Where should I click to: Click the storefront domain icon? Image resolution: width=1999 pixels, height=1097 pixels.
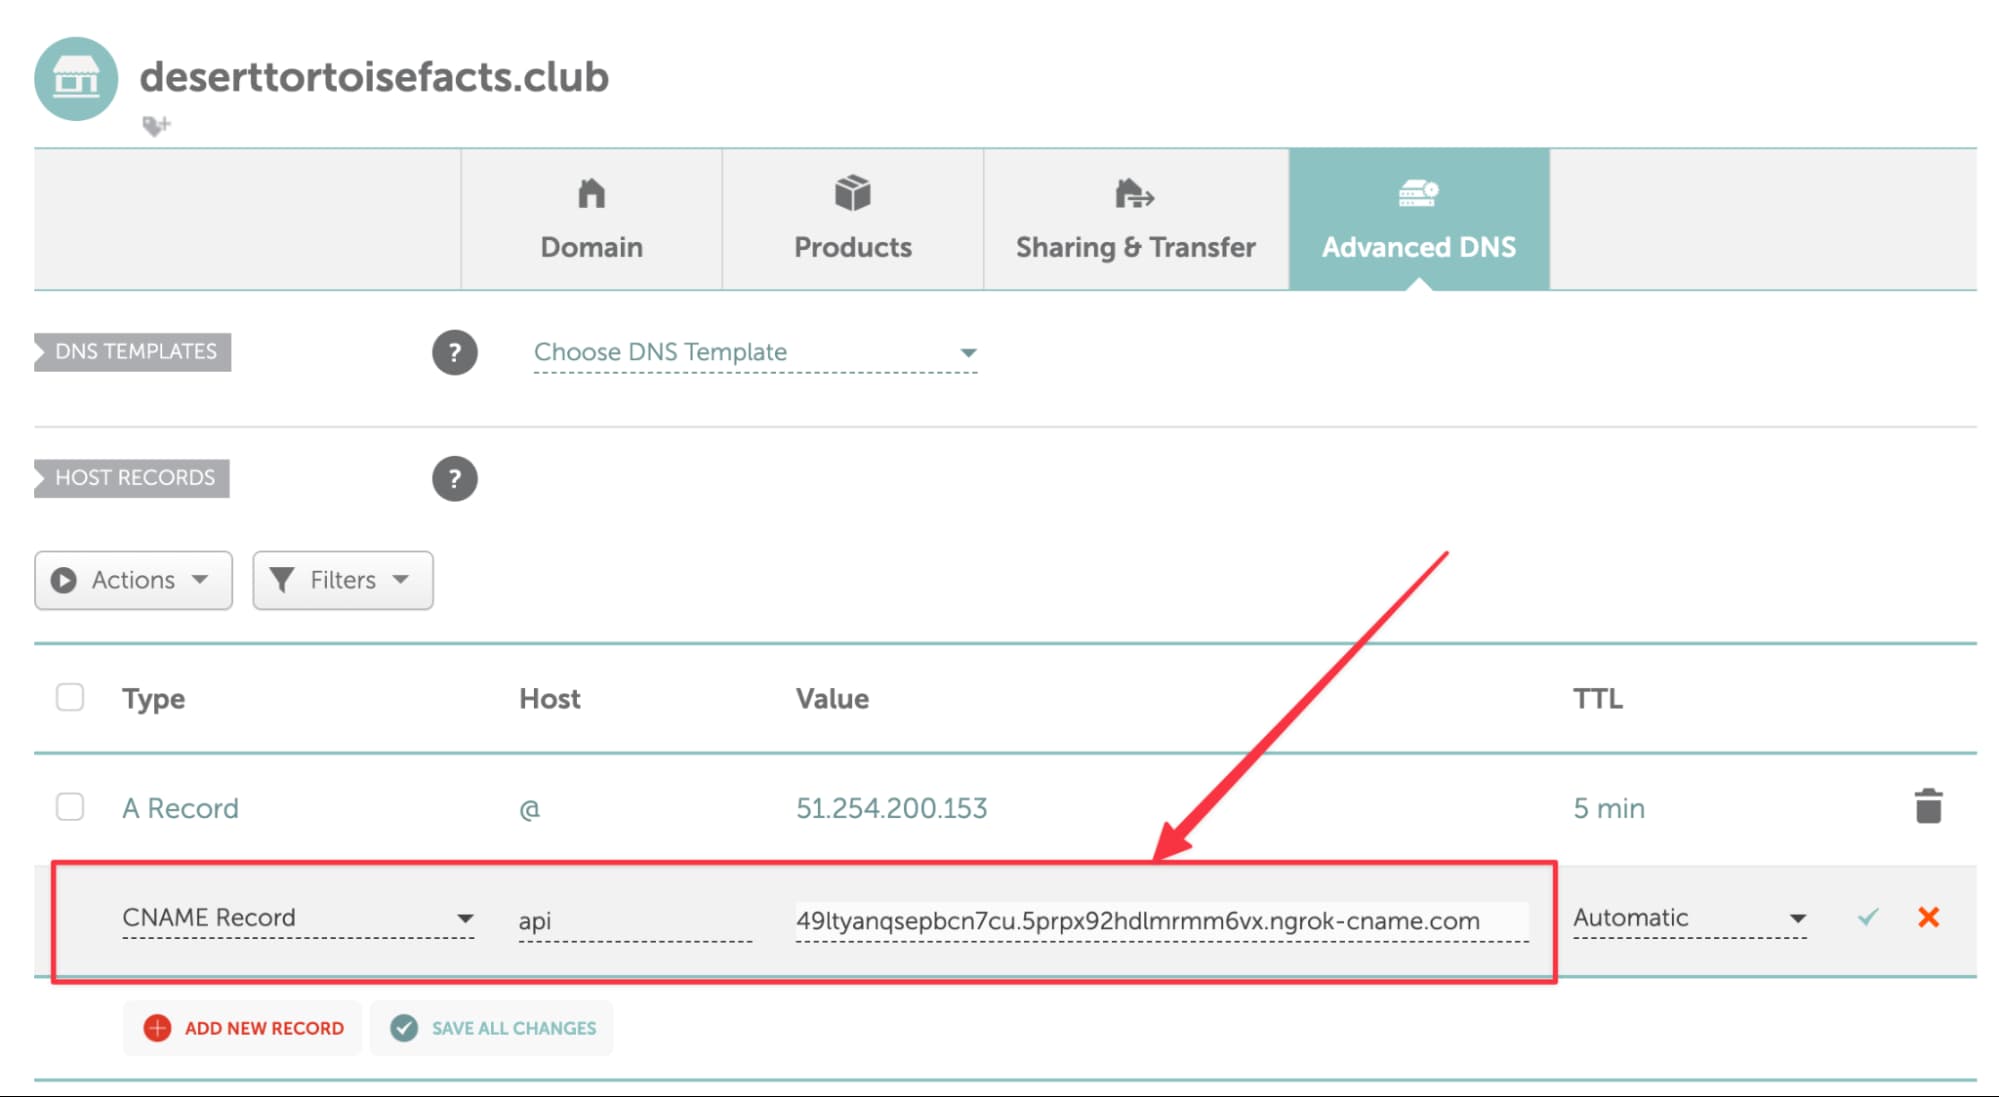[x=76, y=78]
